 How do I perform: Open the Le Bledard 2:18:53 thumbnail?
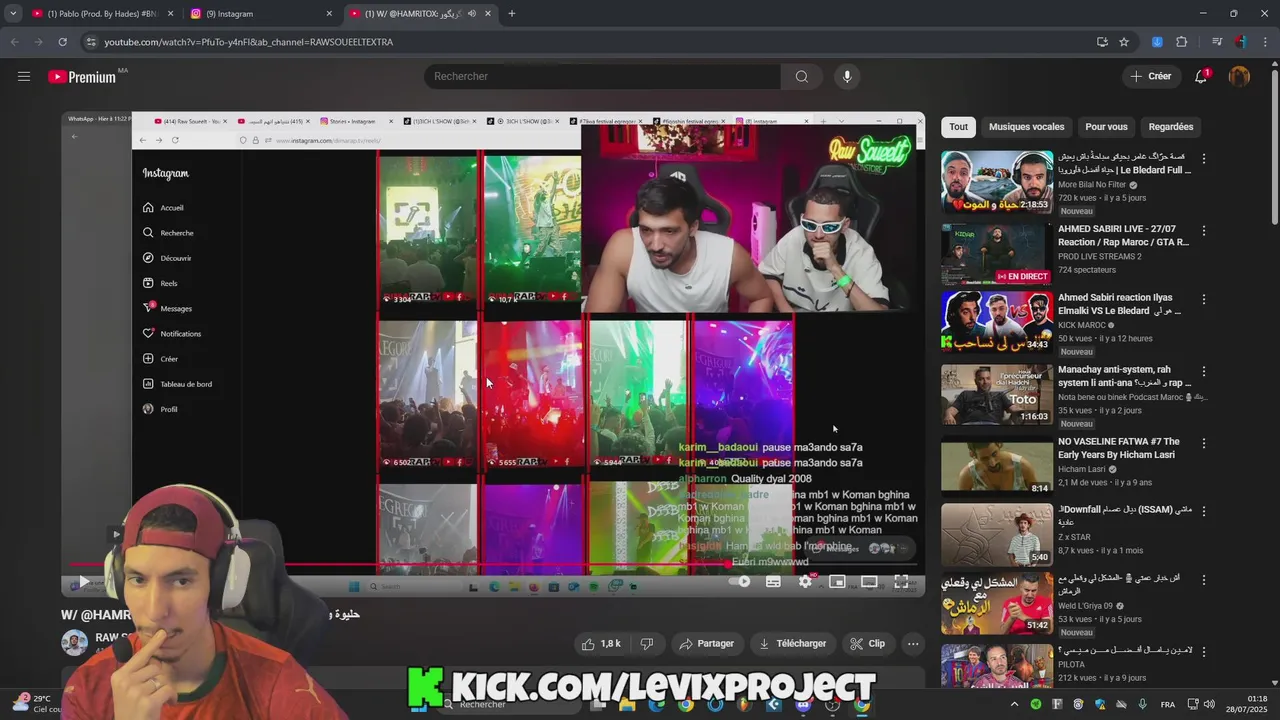(x=997, y=182)
